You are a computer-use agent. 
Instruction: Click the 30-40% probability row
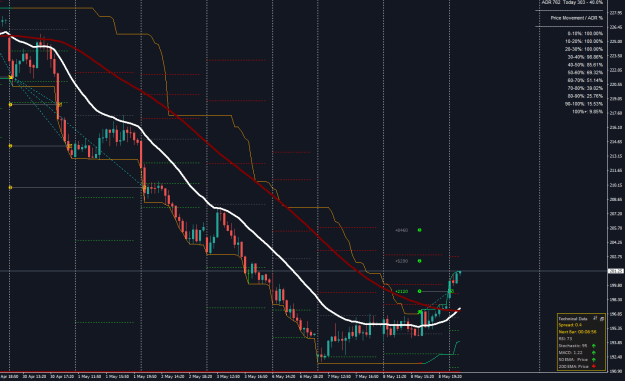pos(585,57)
